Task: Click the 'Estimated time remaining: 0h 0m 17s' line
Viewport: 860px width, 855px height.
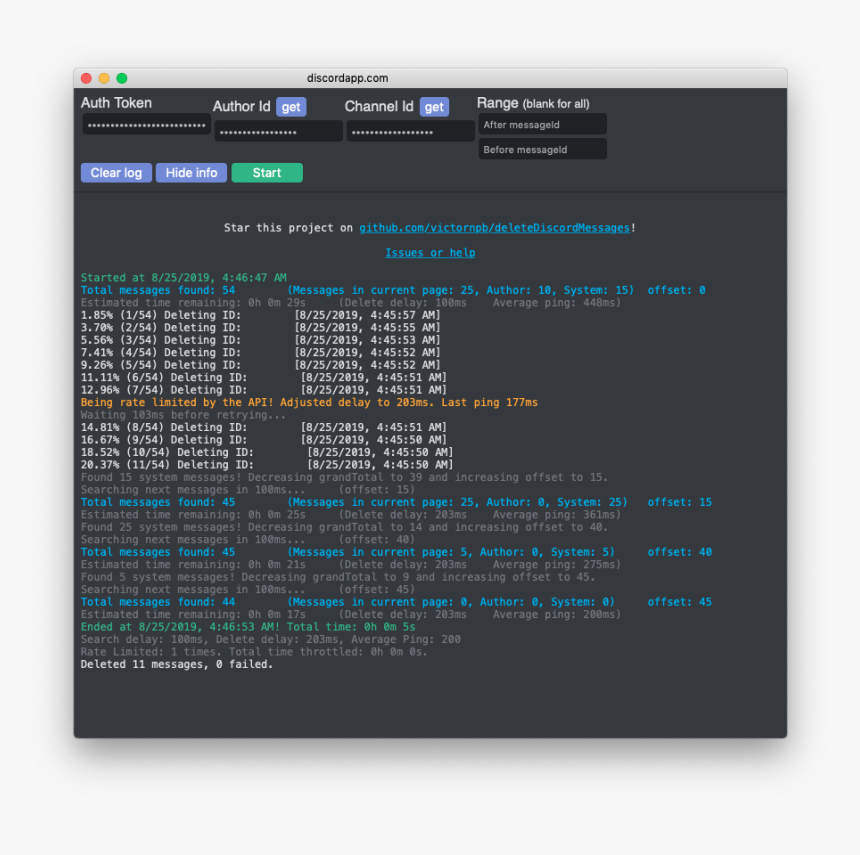Action: coord(350,614)
